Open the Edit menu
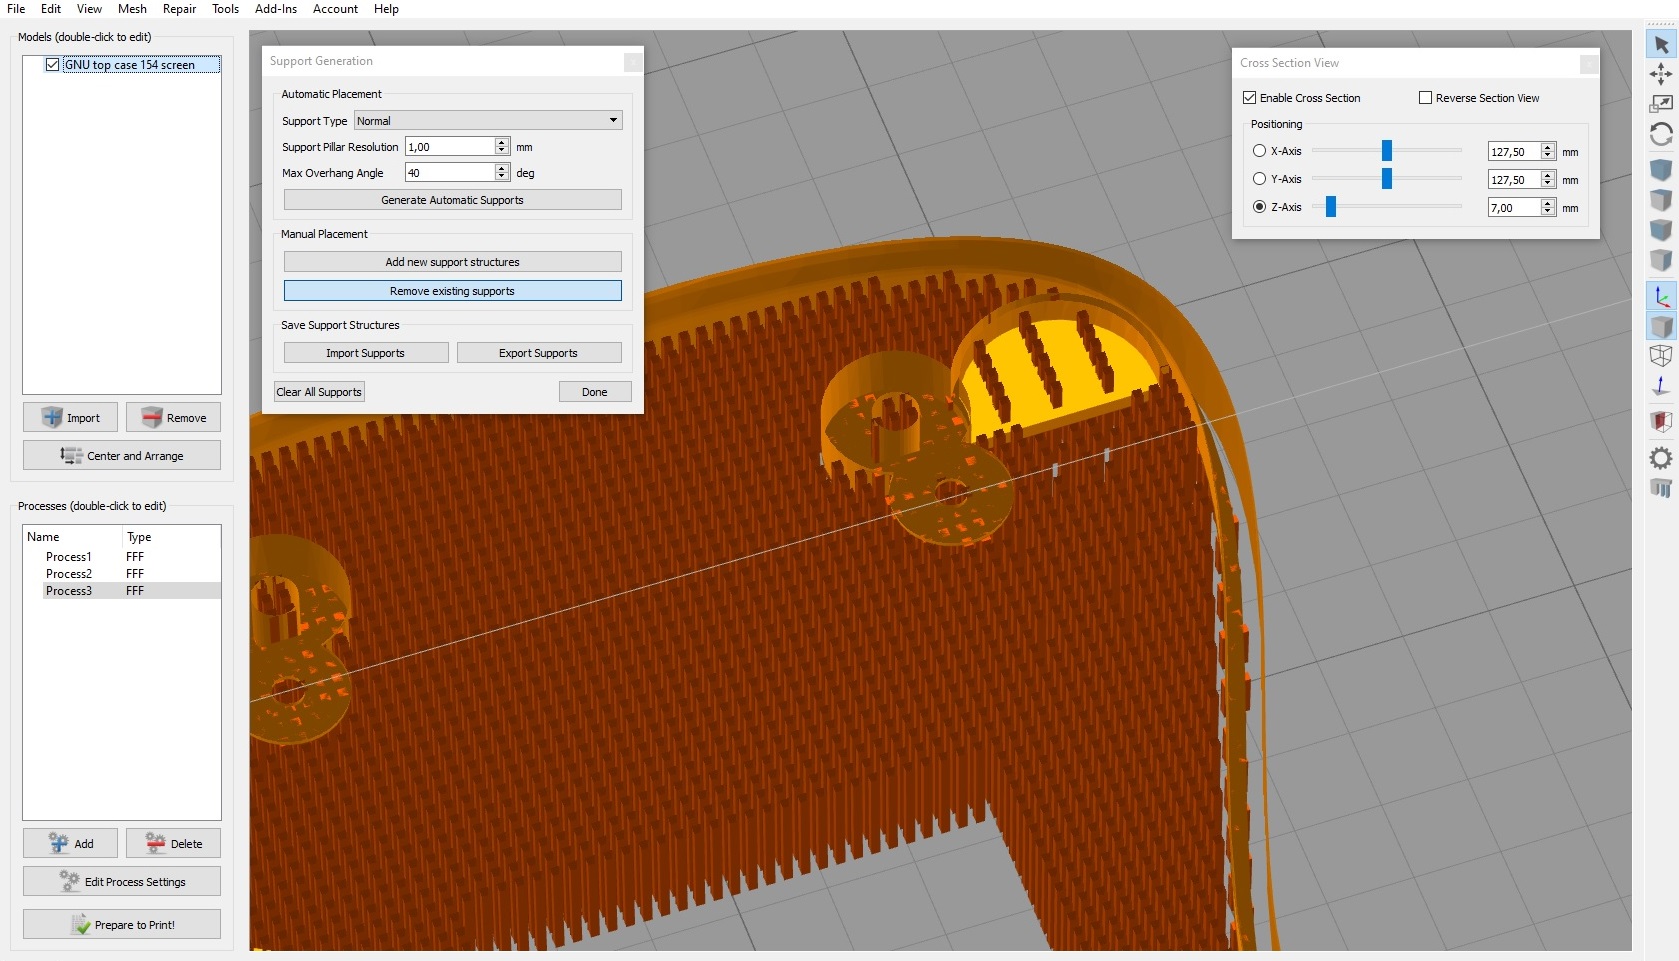 click(x=51, y=9)
